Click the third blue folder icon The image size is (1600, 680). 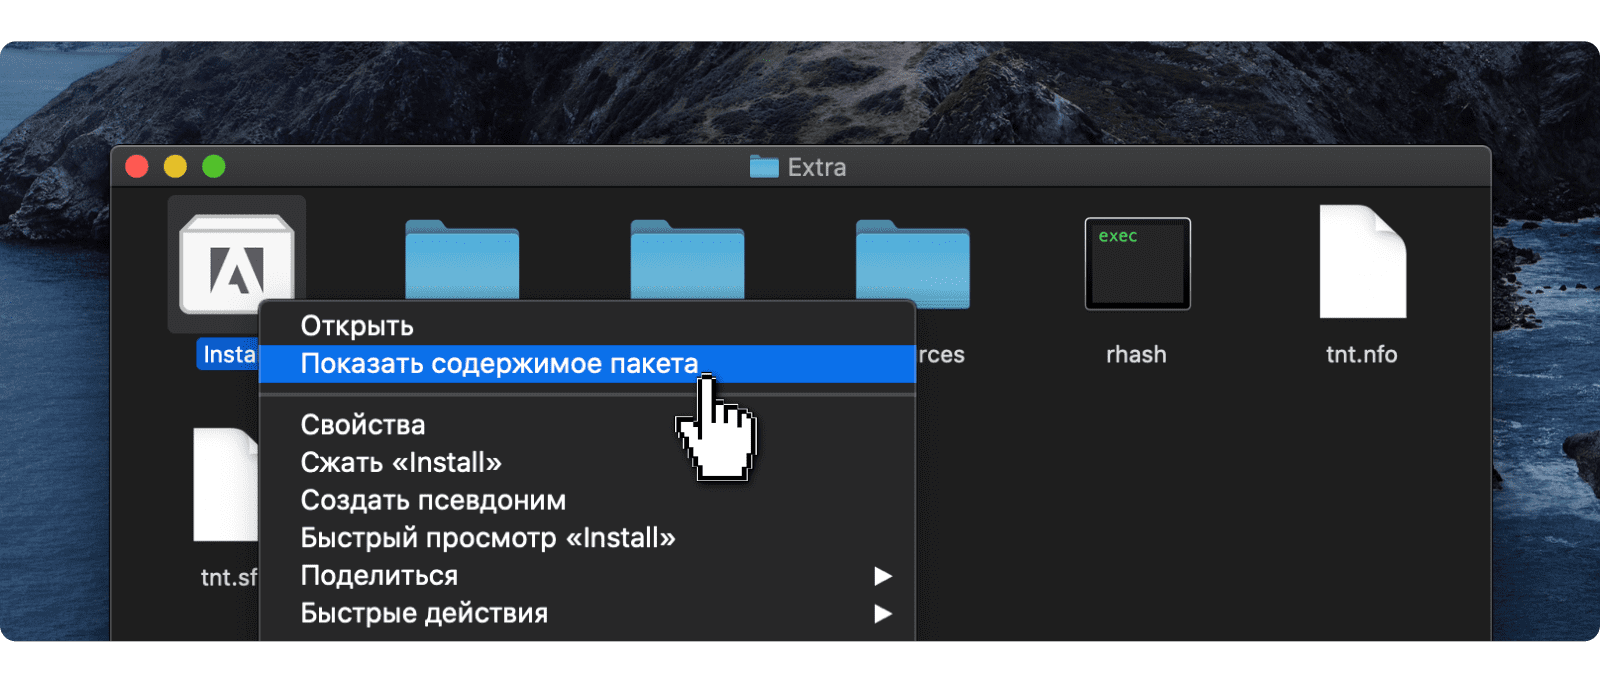pos(912,258)
